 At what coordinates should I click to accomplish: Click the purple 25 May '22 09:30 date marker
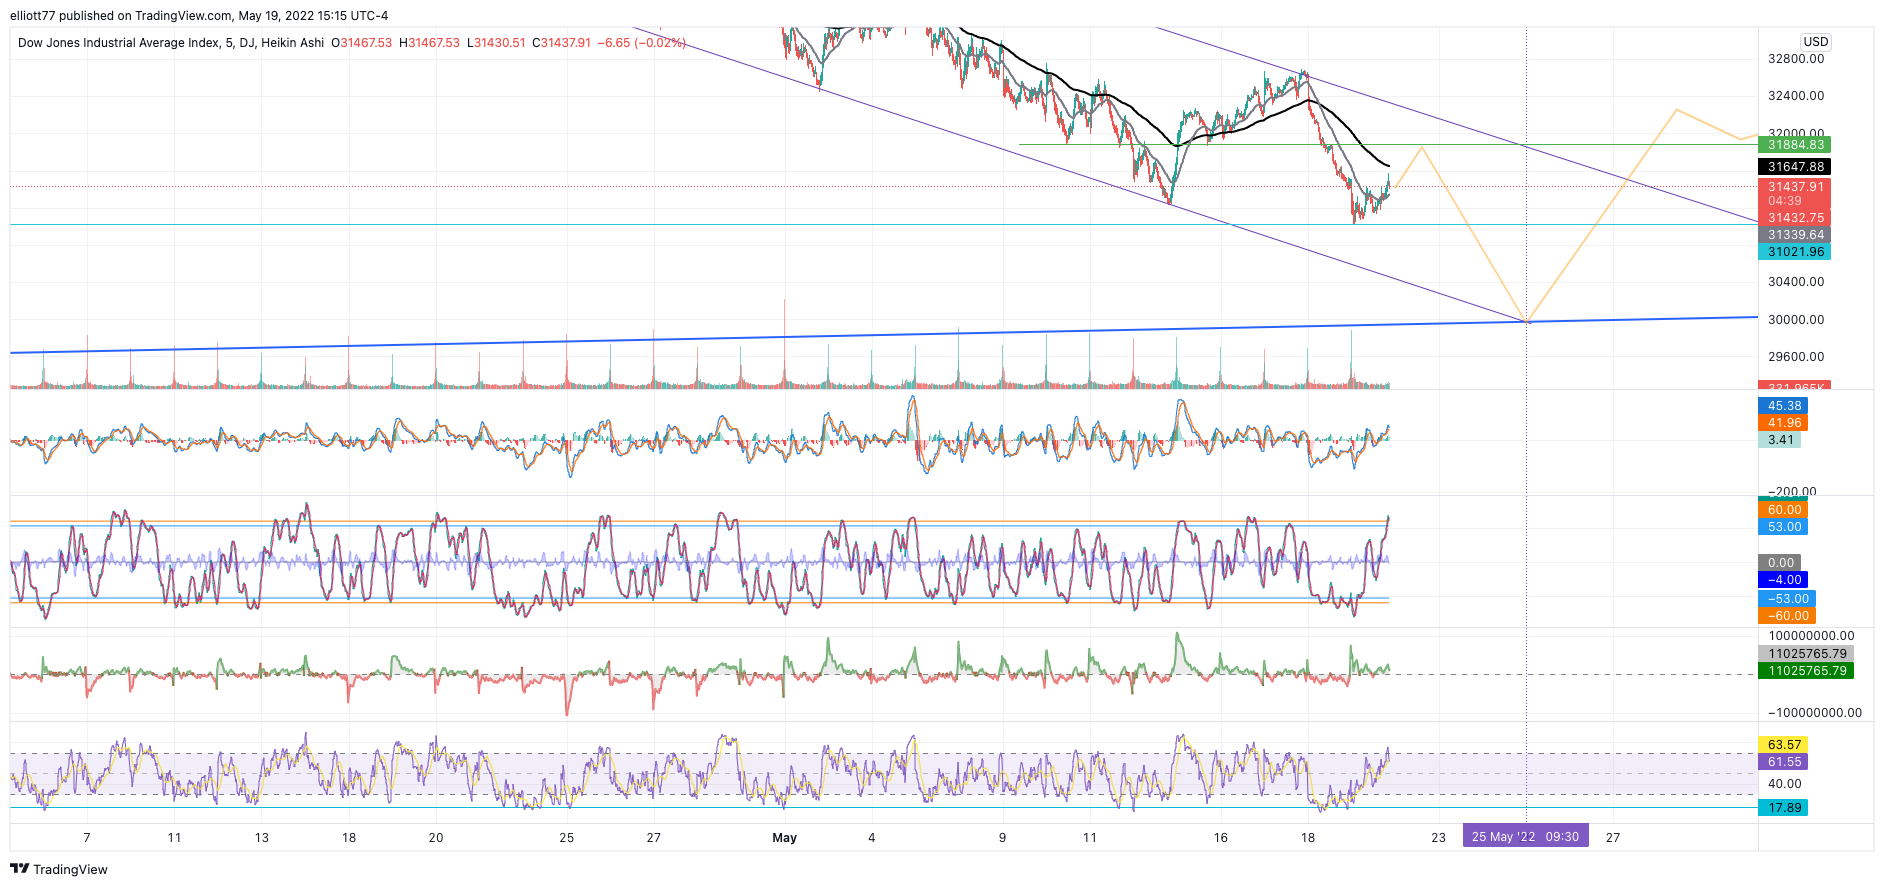click(1525, 837)
